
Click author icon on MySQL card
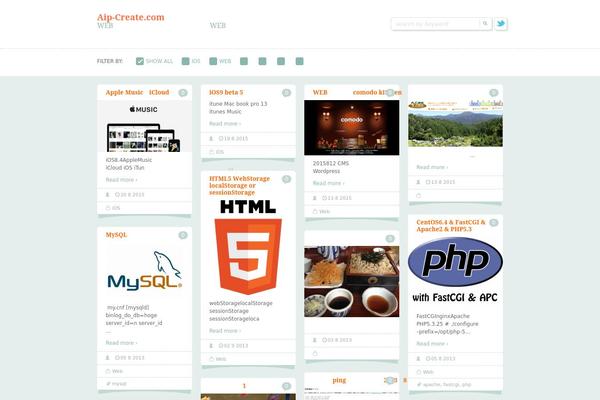(x=108, y=358)
